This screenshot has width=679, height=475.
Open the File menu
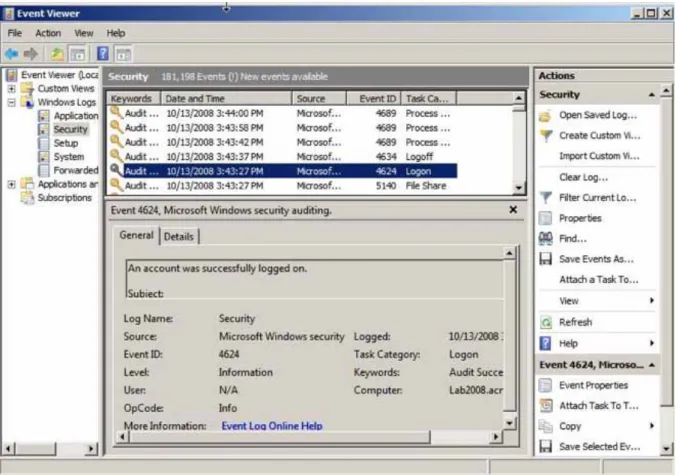click(x=15, y=33)
